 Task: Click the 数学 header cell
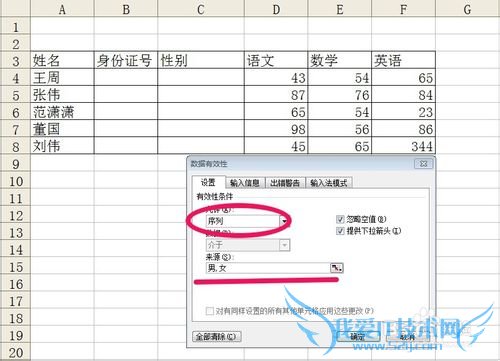coord(340,60)
